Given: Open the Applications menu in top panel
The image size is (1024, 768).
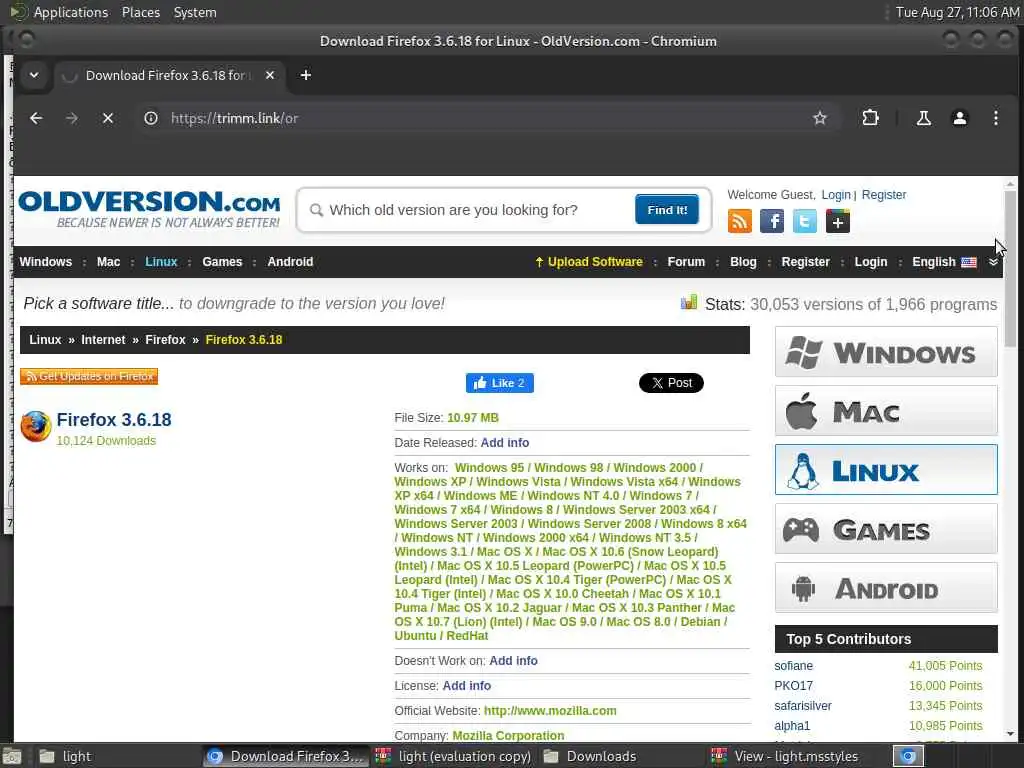Looking at the screenshot, I should point(71,12).
